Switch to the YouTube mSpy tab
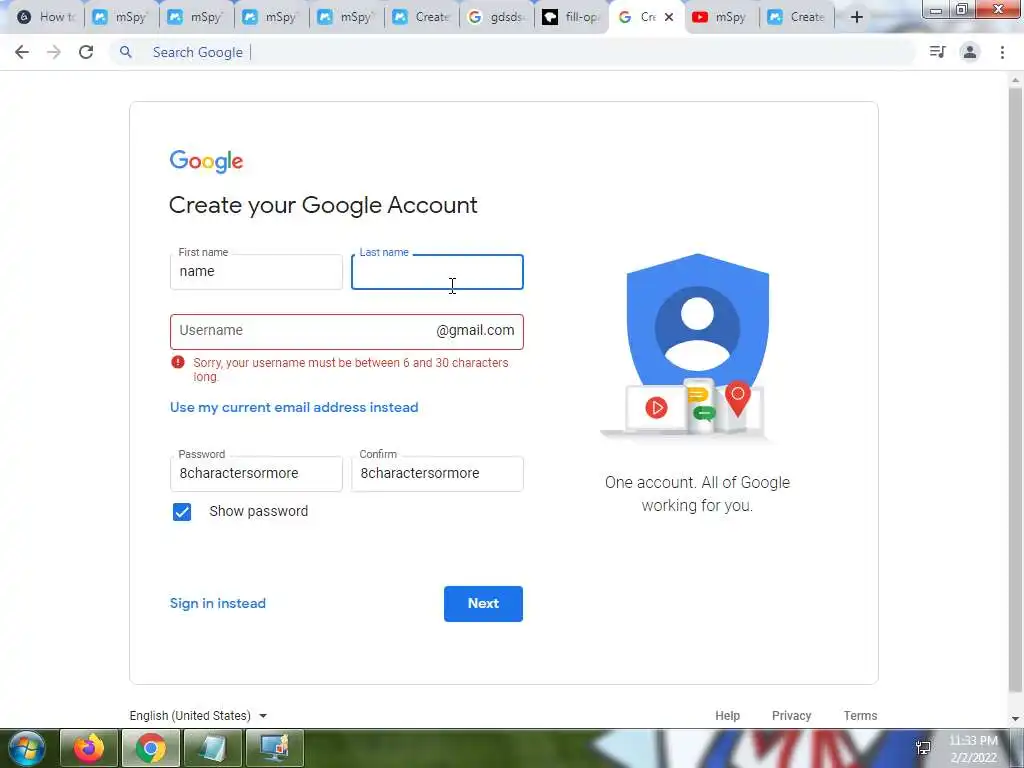 pyautogui.click(x=721, y=17)
